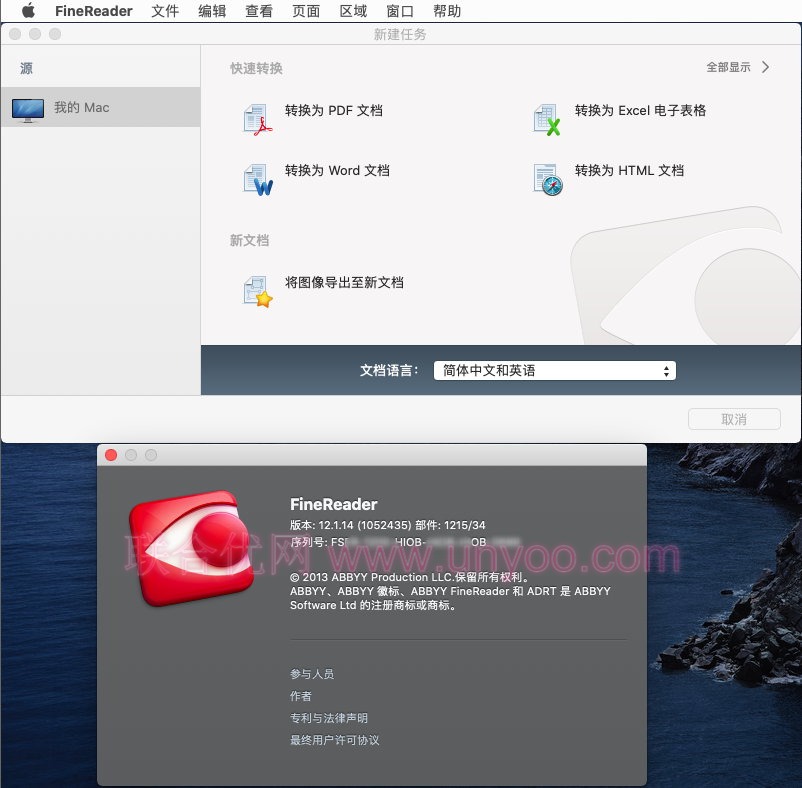Click 全部显示 to show all tasks
The width and height of the screenshot is (802, 788).
728,67
